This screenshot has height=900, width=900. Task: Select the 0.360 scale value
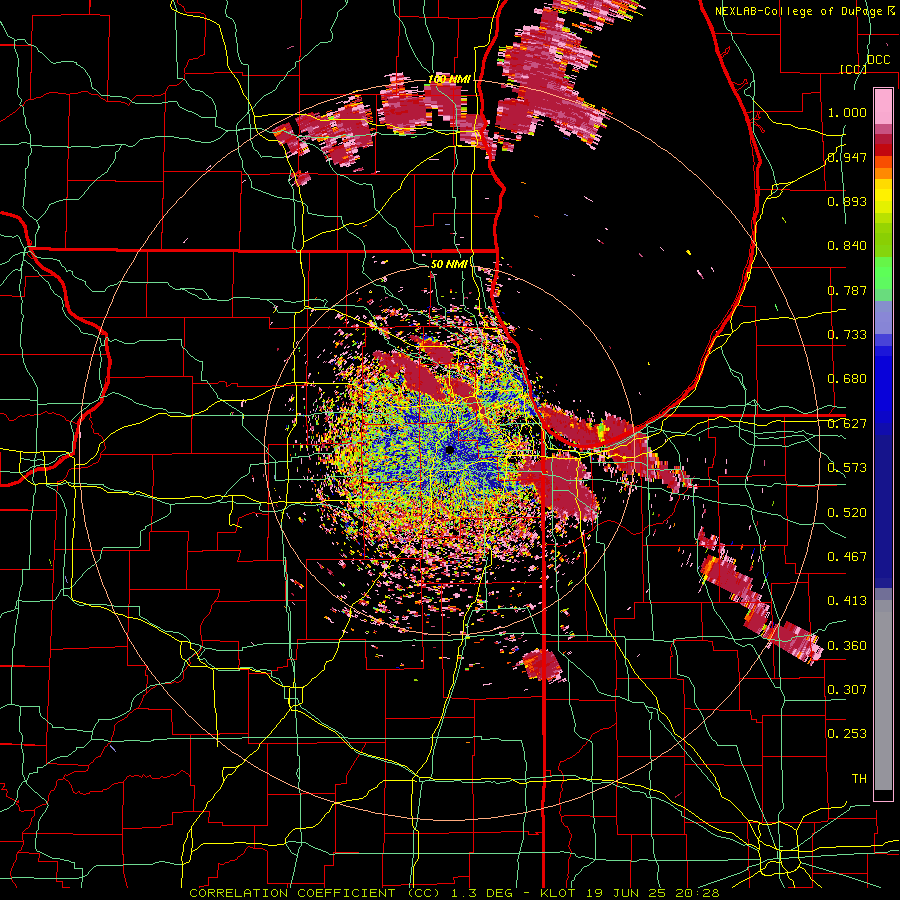847,646
